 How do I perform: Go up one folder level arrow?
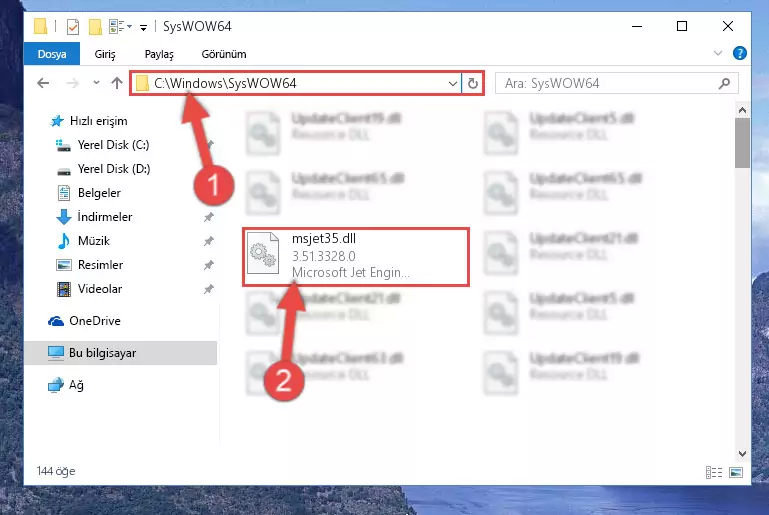pos(117,83)
